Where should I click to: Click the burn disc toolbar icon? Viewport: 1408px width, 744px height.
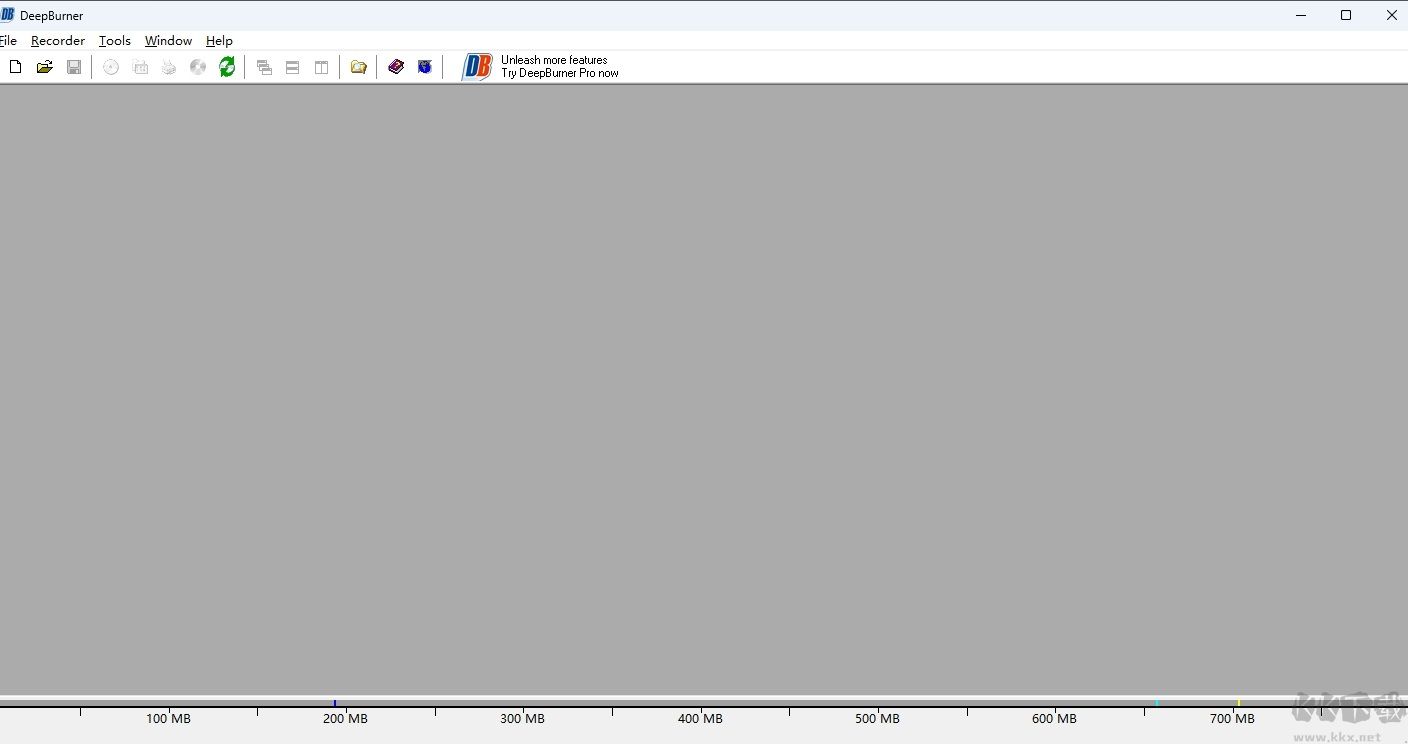click(111, 67)
